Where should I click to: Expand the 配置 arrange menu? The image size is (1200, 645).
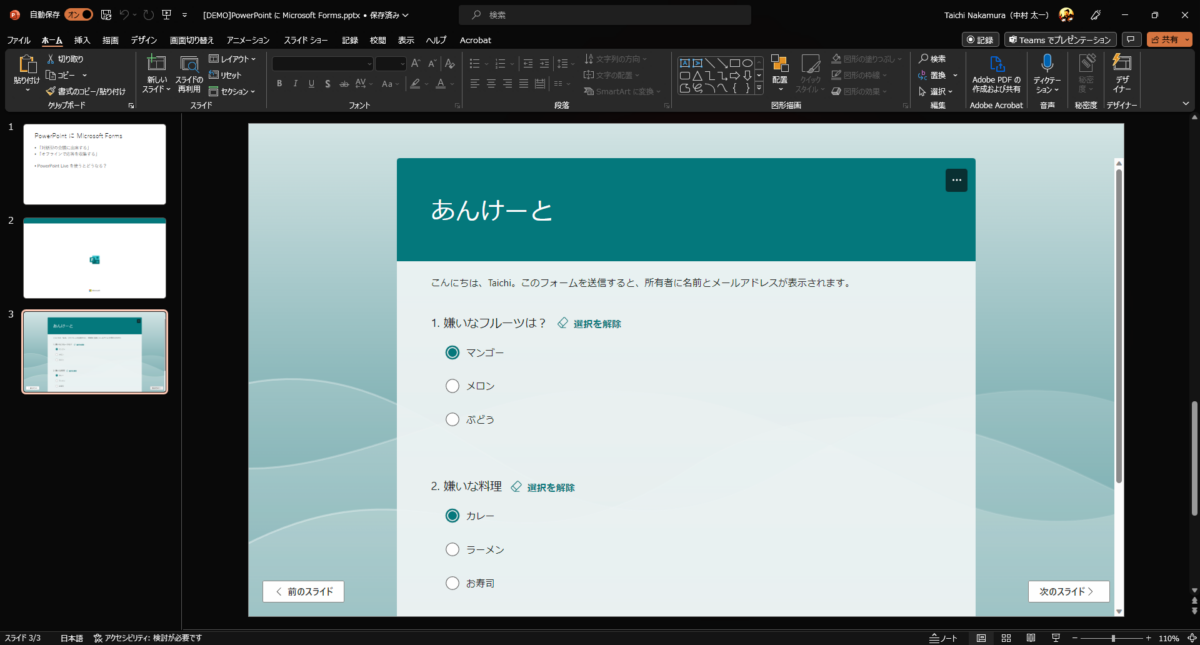coord(780,77)
